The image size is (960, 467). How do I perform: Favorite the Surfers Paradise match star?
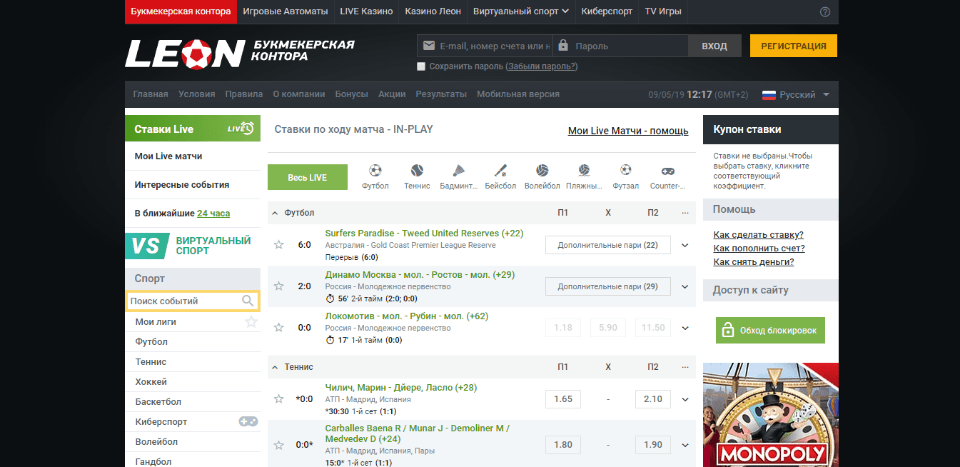point(279,245)
